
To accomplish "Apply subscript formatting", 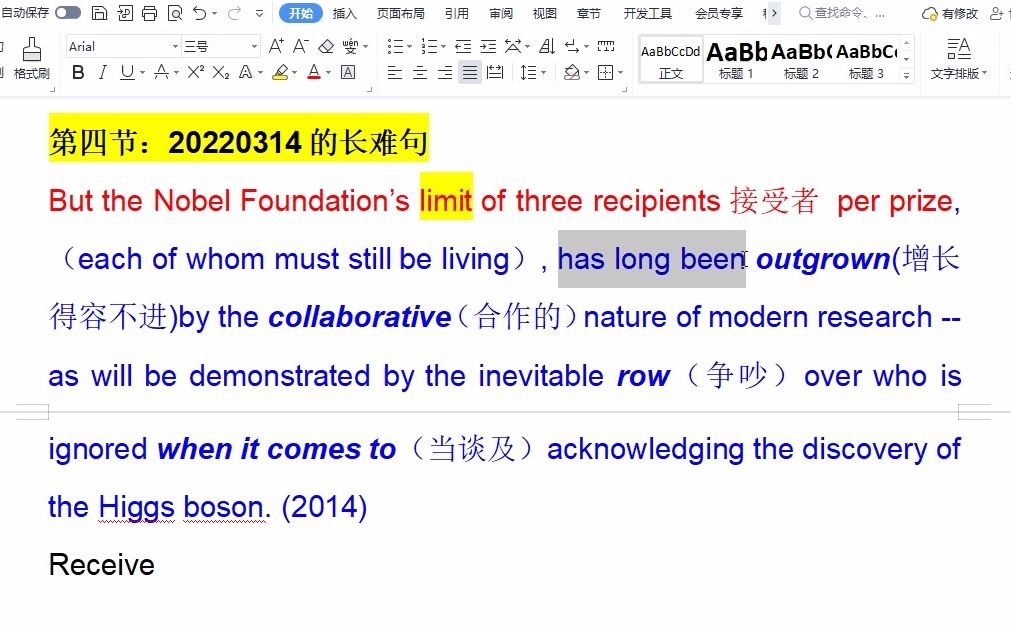I will coord(222,71).
